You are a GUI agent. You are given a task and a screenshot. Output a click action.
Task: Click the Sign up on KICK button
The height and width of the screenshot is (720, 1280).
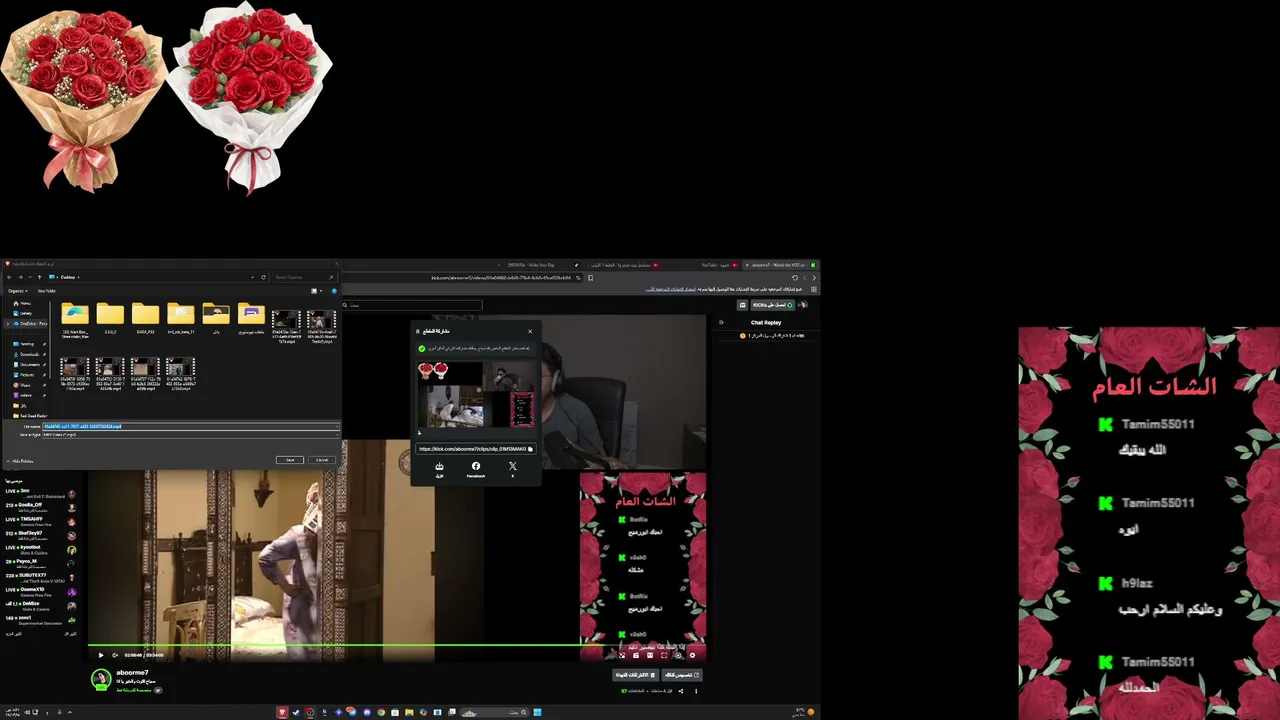pyautogui.click(x=773, y=305)
